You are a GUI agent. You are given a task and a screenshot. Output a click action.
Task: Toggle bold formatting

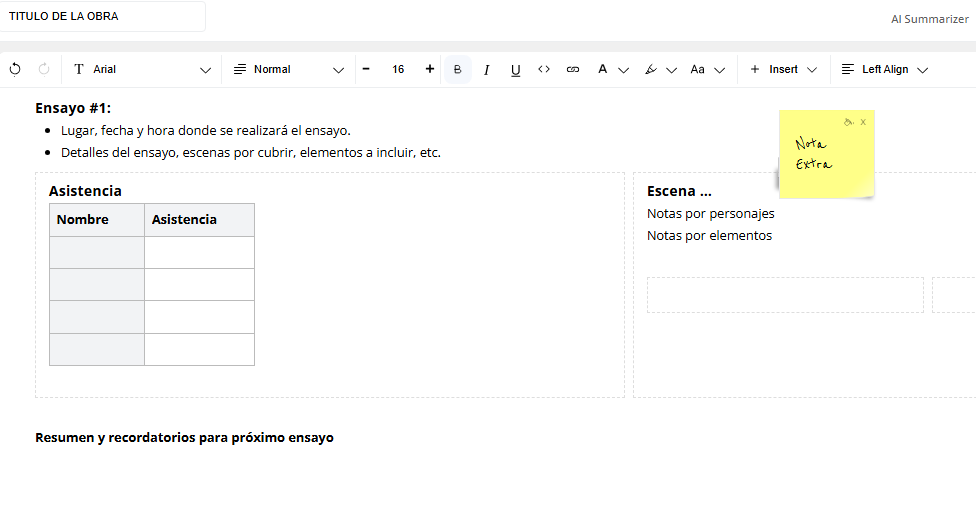tap(458, 69)
